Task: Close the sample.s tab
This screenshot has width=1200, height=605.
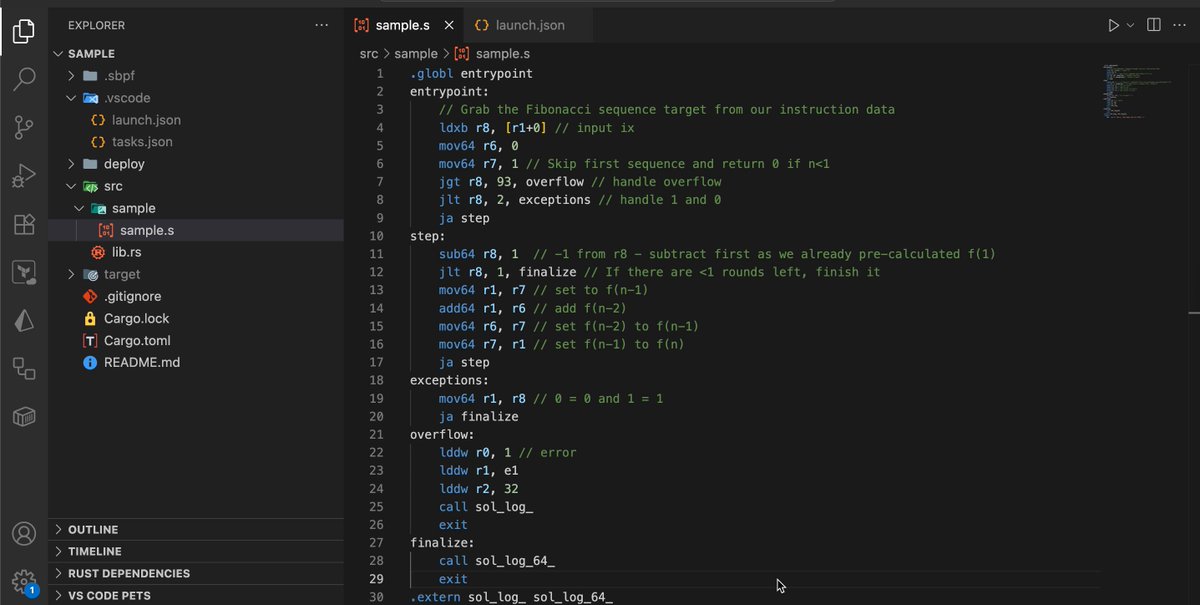Action: 449,25
